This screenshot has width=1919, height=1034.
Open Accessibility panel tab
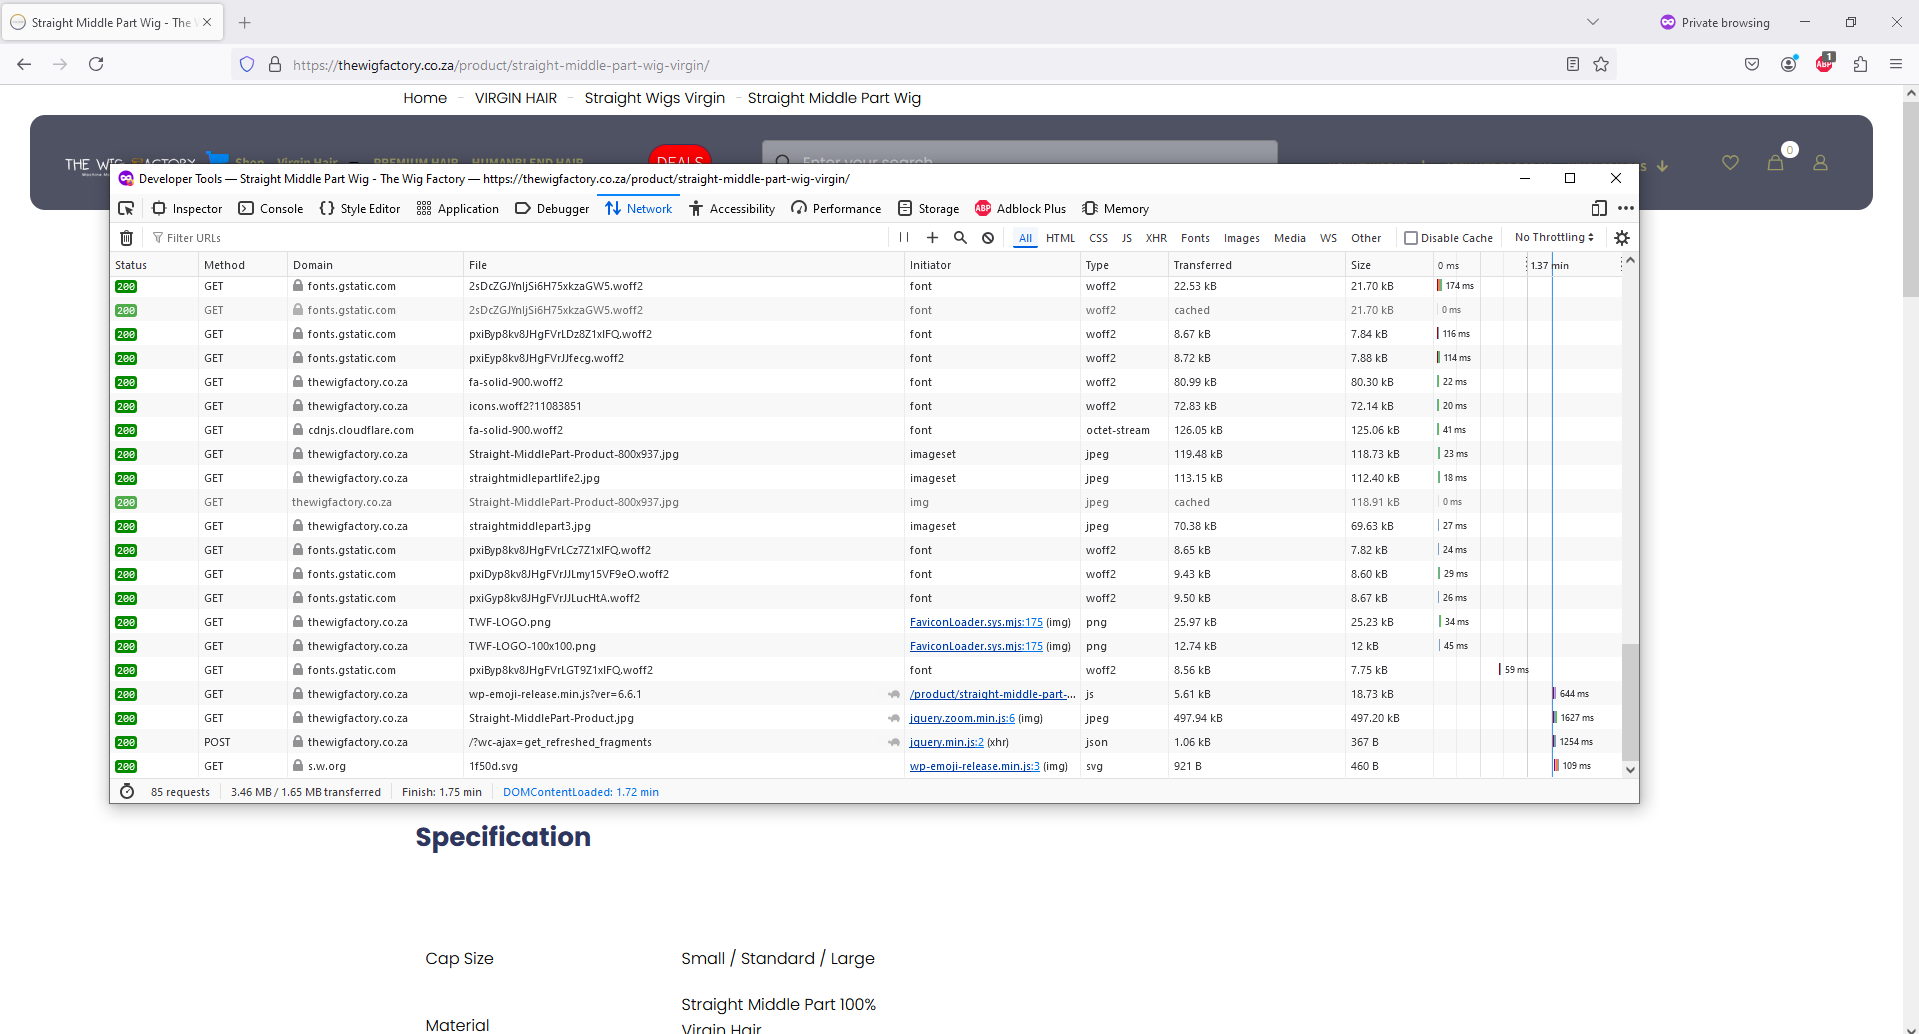click(732, 208)
